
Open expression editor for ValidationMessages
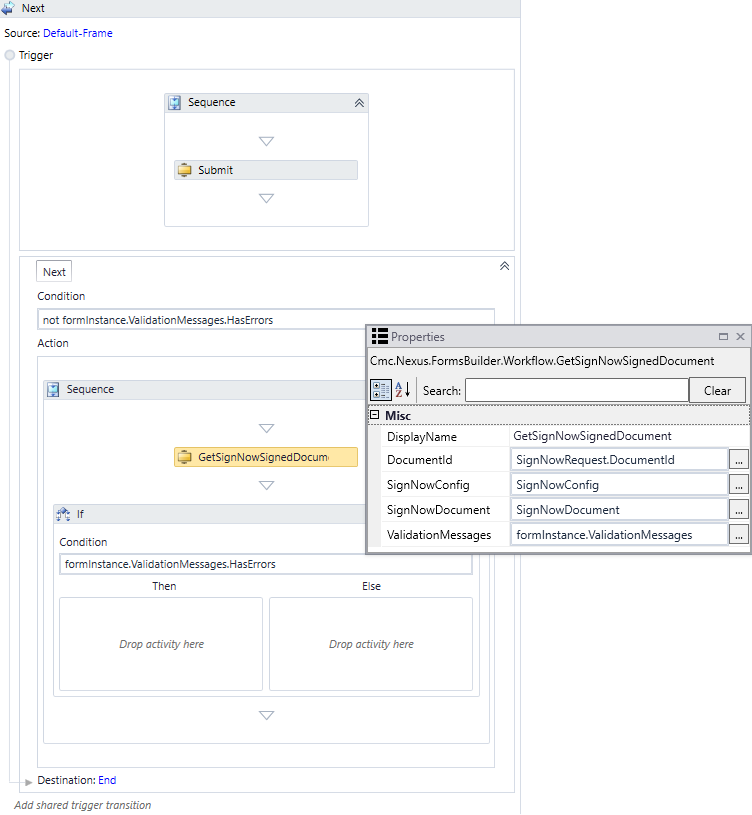(x=738, y=535)
